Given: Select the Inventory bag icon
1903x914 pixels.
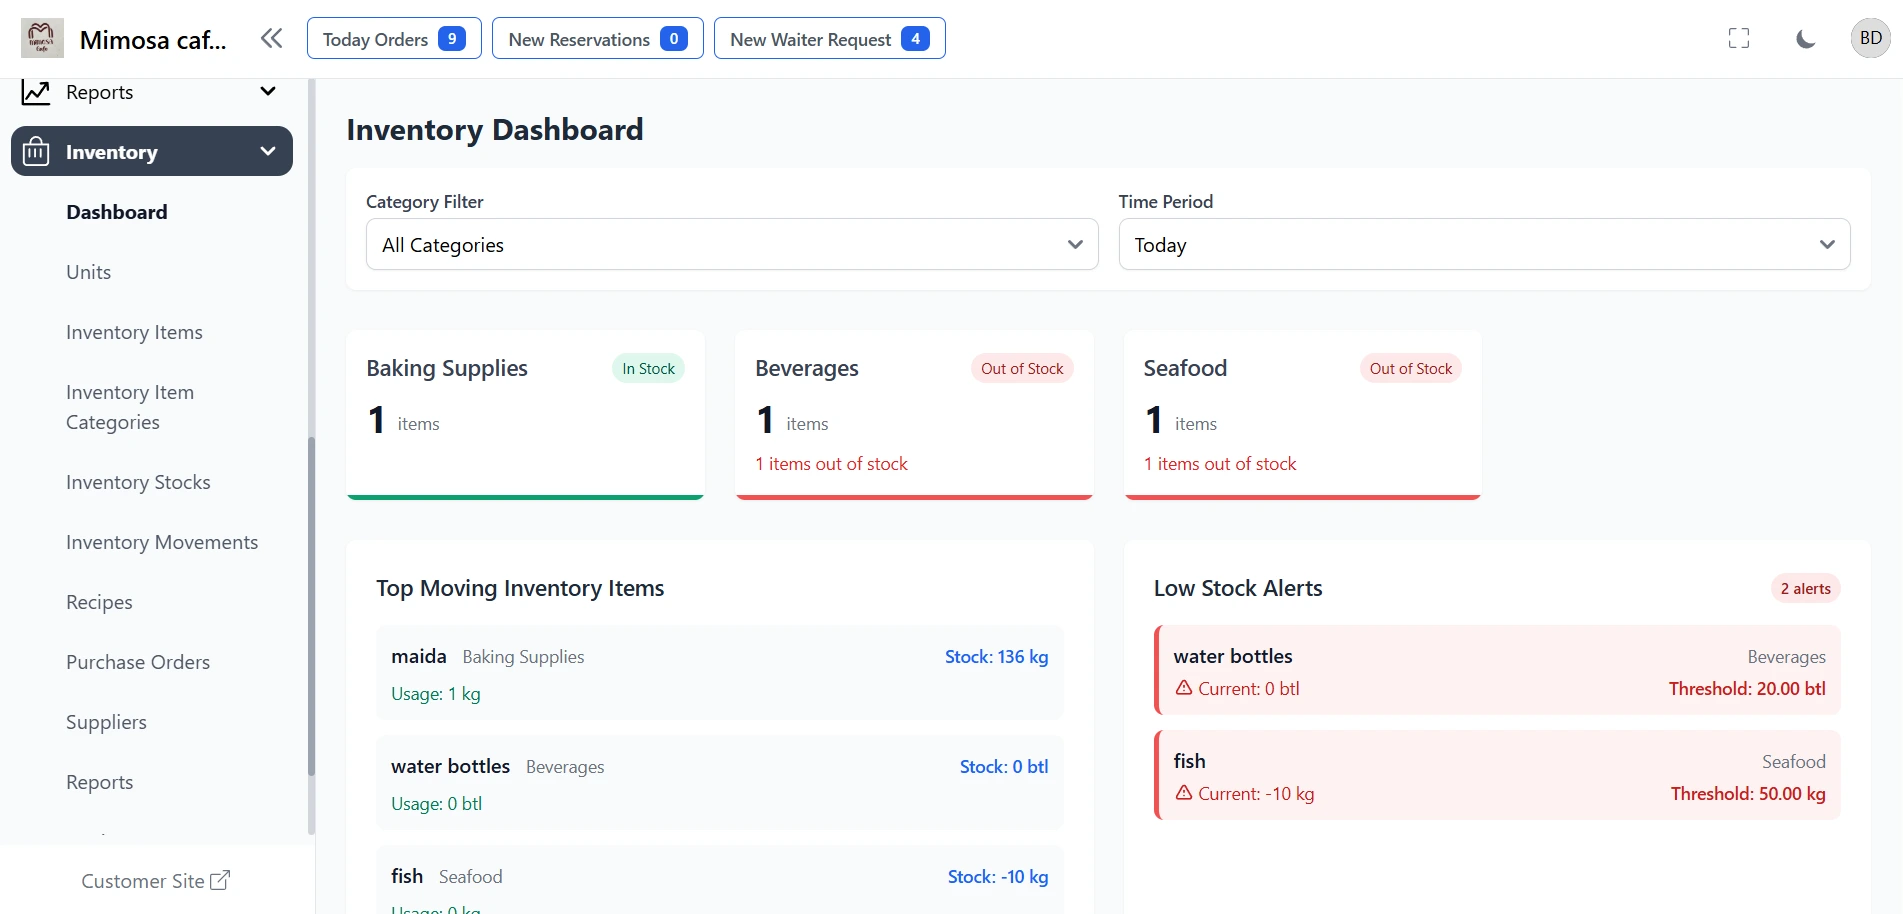Looking at the screenshot, I should 35,151.
